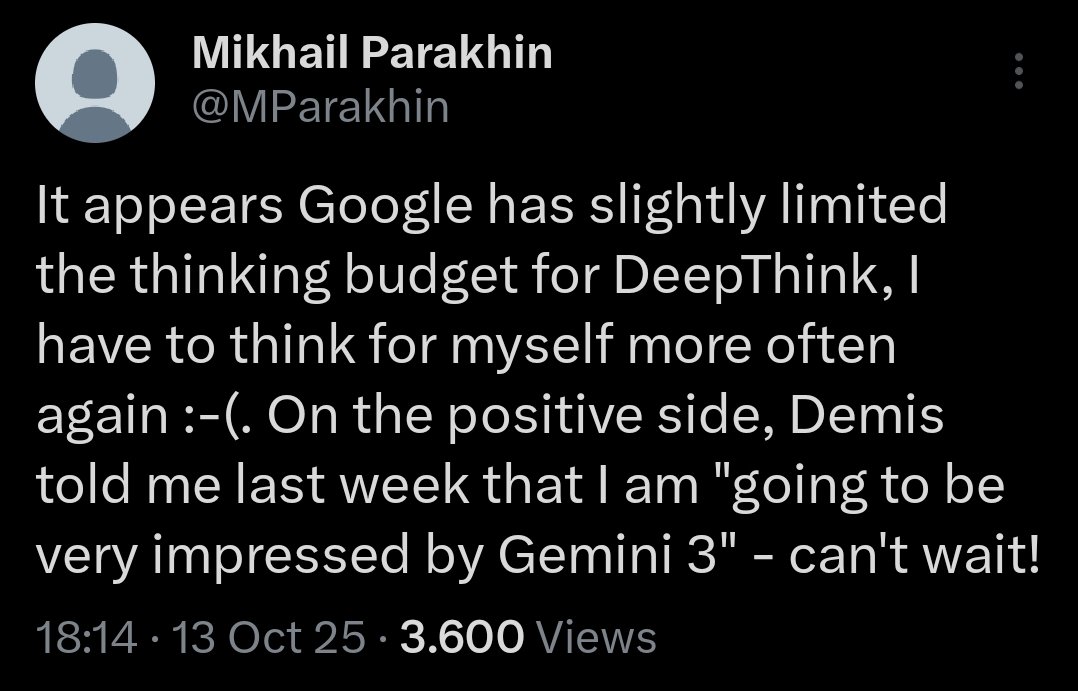Click the @MParakhin handle
The width and height of the screenshot is (1078, 691).
319,105
